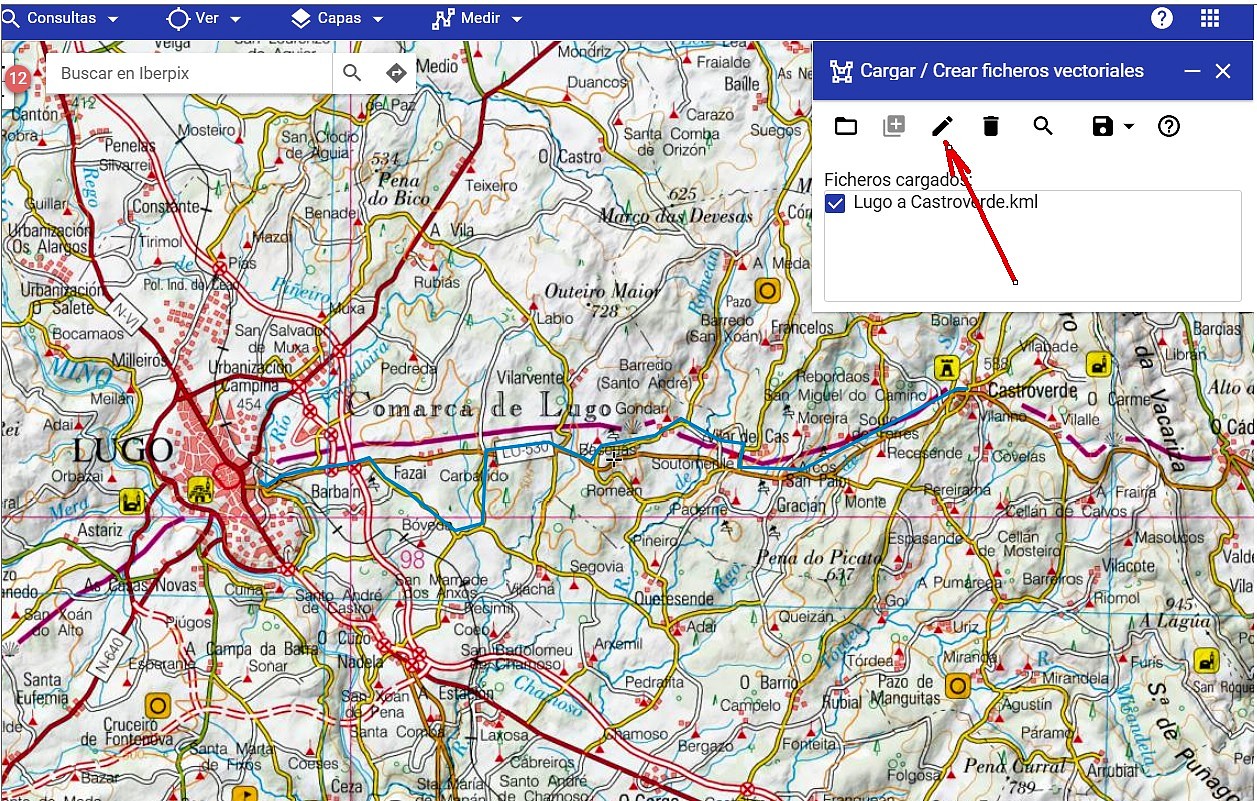Open the Medir measure menu
Image resolution: width=1257 pixels, height=801 pixels.
[x=478, y=18]
